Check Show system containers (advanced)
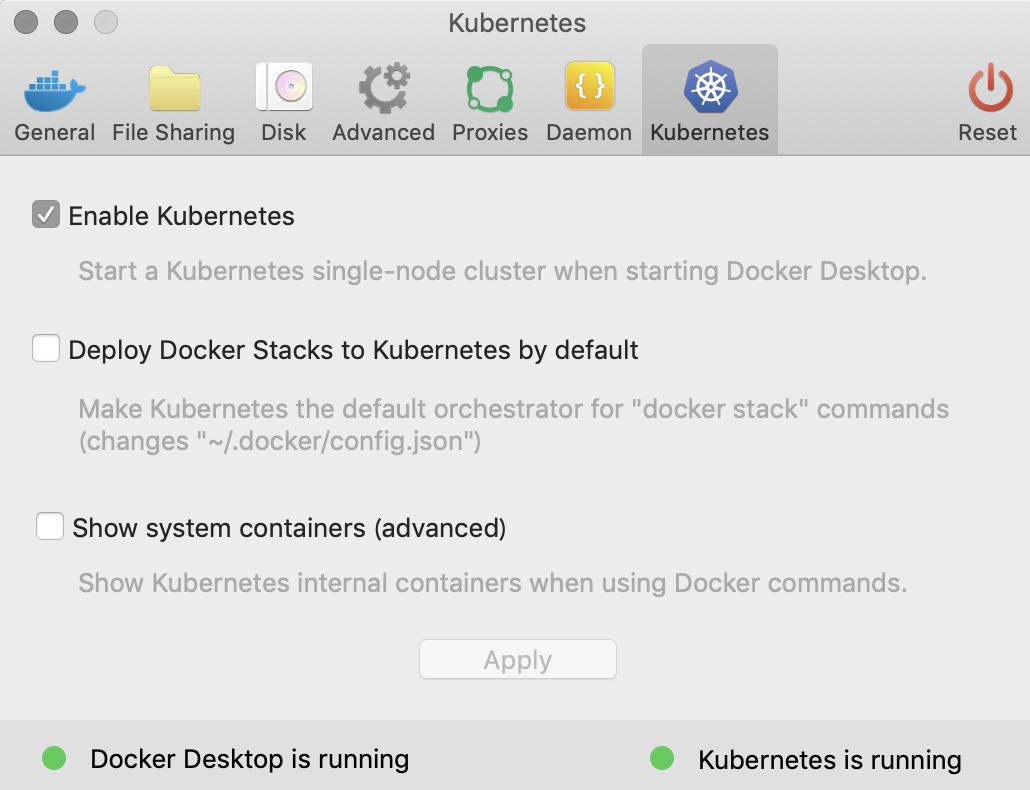 [x=50, y=527]
